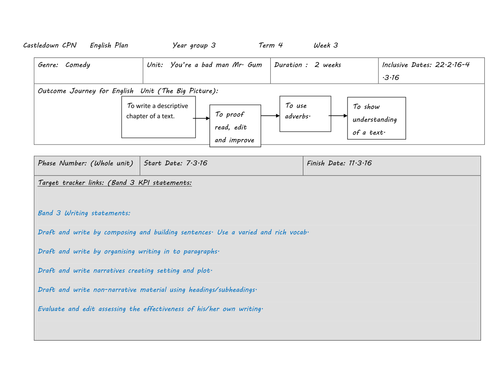Screen dimensions: 500x386
Task: Click the 'Genre: Comedy' table cell
Action: (x=88, y=70)
